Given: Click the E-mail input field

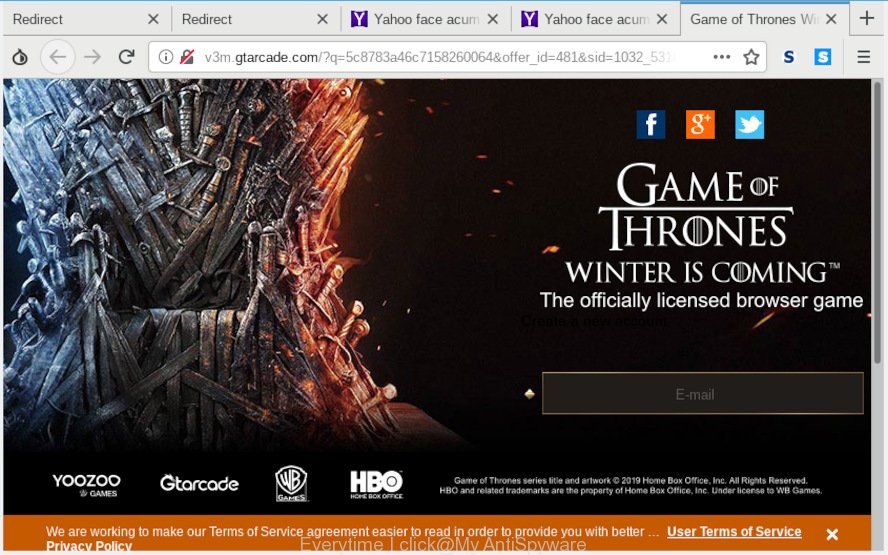Looking at the screenshot, I should pos(702,394).
